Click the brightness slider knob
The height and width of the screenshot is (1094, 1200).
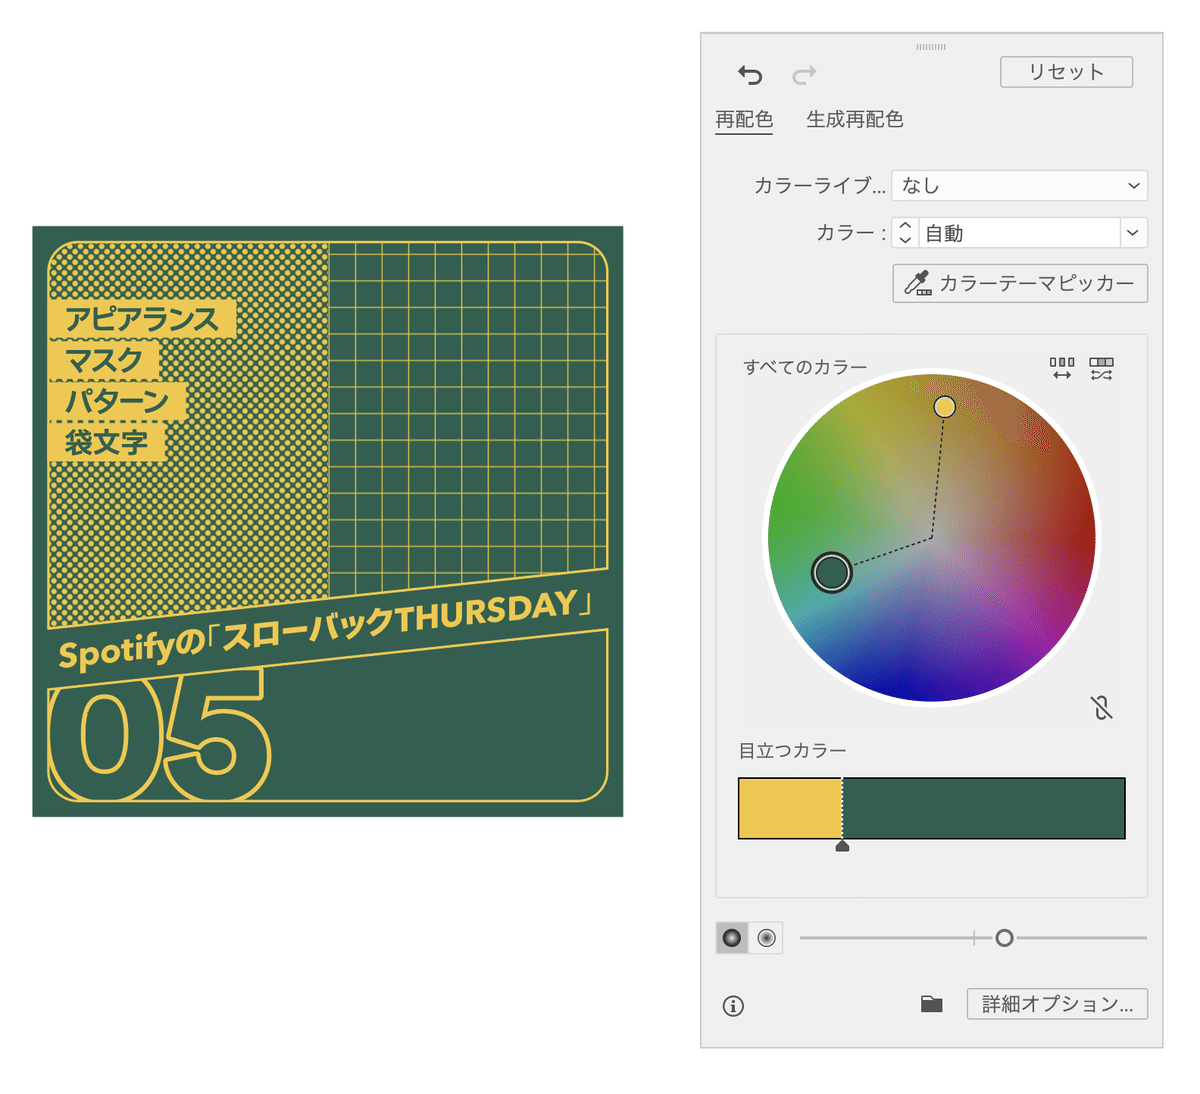pos(1004,938)
